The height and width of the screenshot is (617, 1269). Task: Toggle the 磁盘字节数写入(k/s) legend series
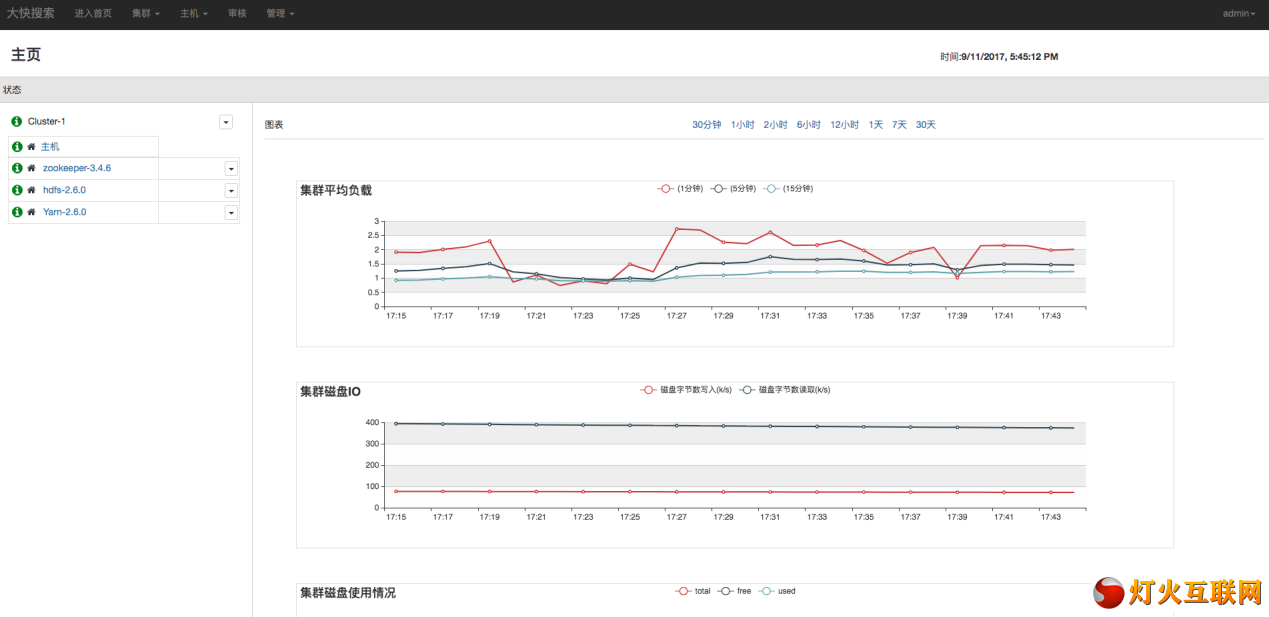tap(687, 390)
